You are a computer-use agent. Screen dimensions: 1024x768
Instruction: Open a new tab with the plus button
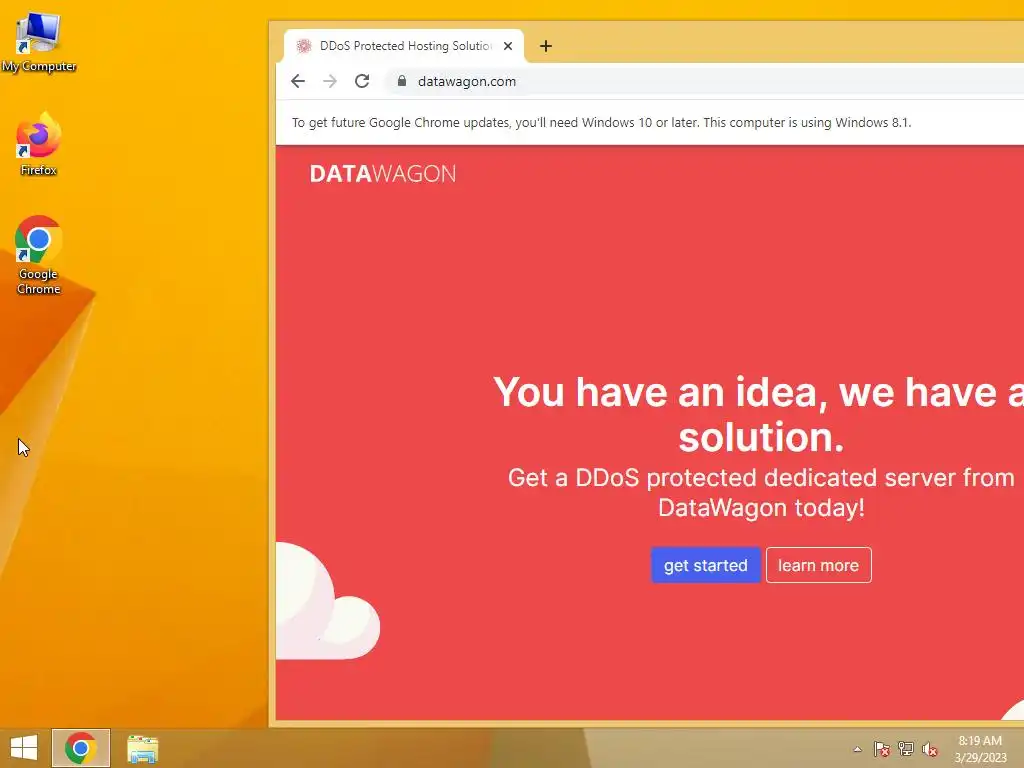tap(546, 46)
